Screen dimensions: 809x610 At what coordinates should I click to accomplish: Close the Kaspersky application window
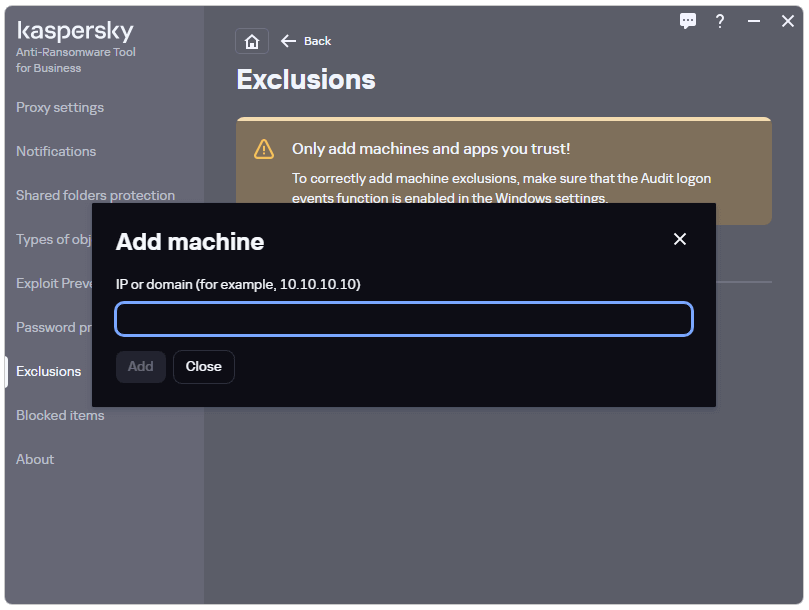(x=787, y=21)
